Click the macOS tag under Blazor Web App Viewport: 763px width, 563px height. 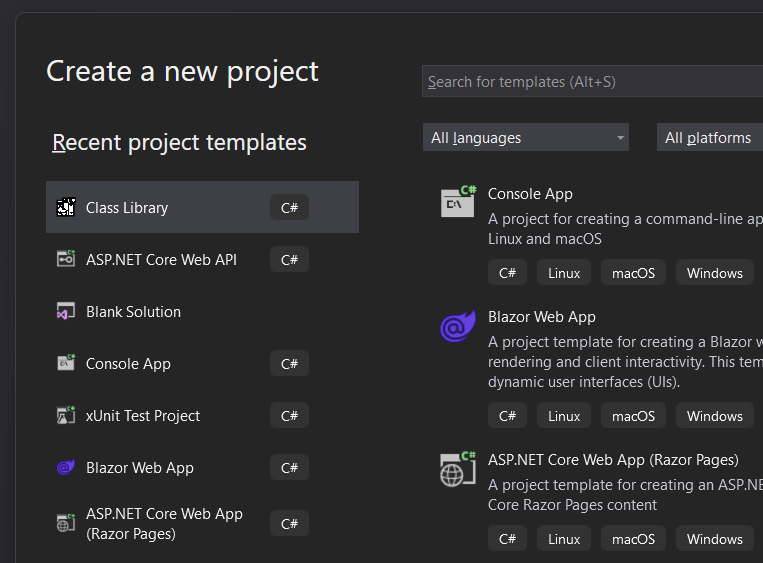[633, 416]
